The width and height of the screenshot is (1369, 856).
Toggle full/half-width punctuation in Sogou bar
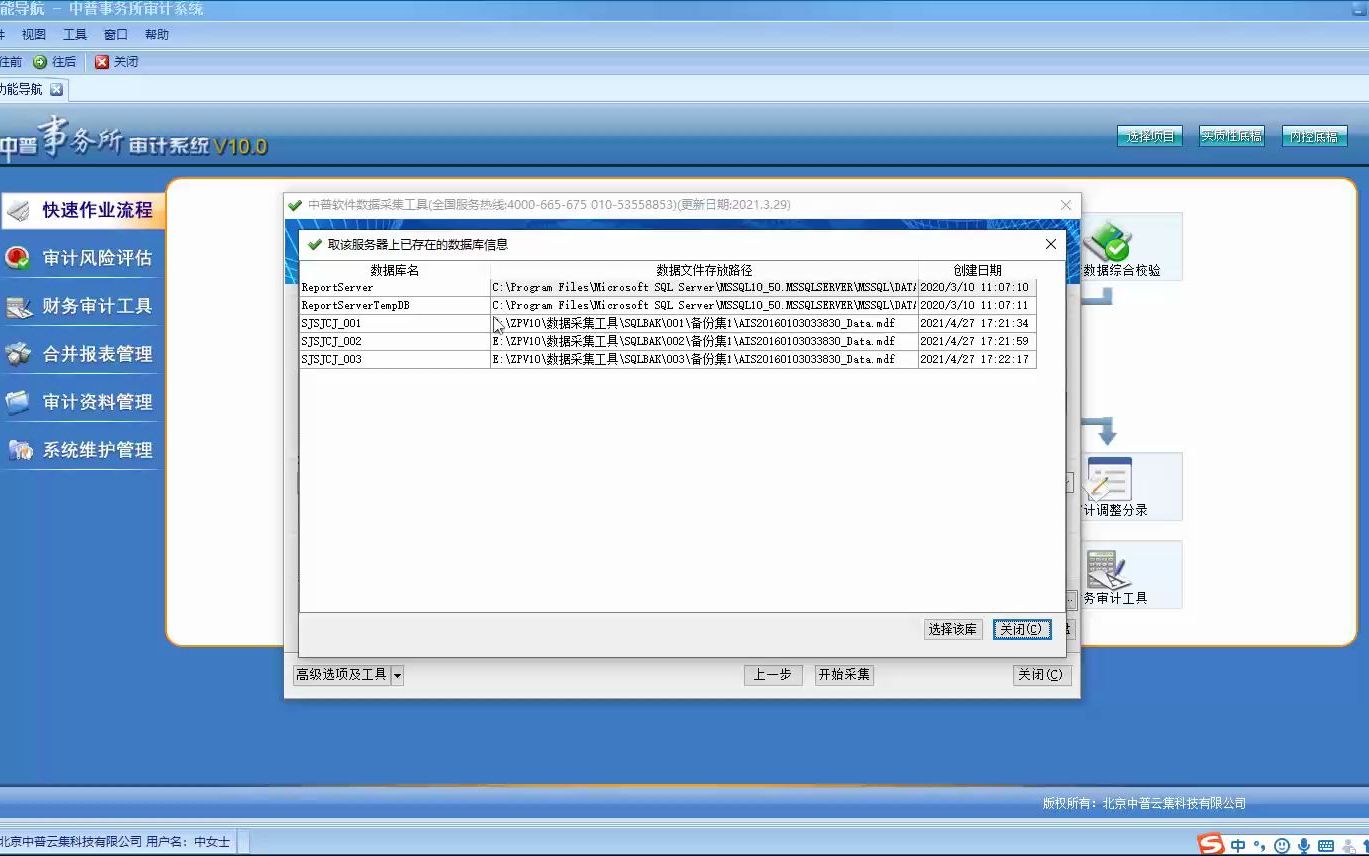(x=1259, y=843)
